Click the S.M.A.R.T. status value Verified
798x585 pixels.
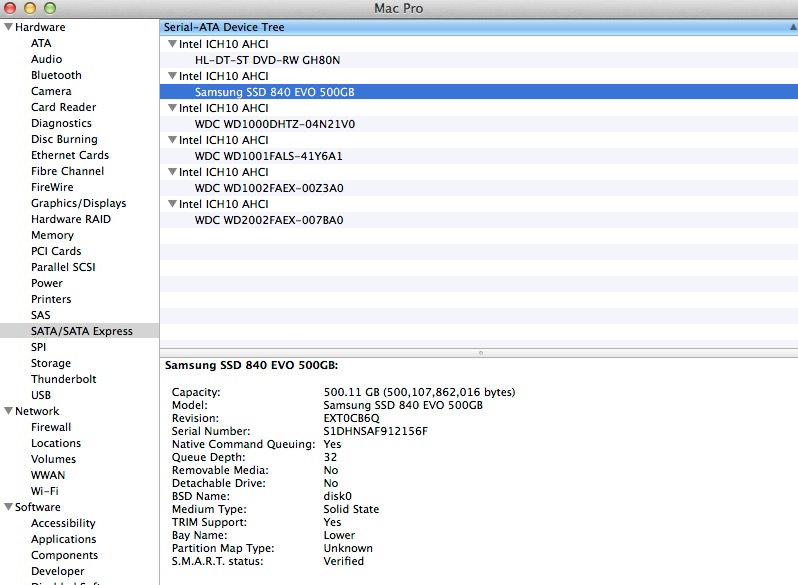344,561
